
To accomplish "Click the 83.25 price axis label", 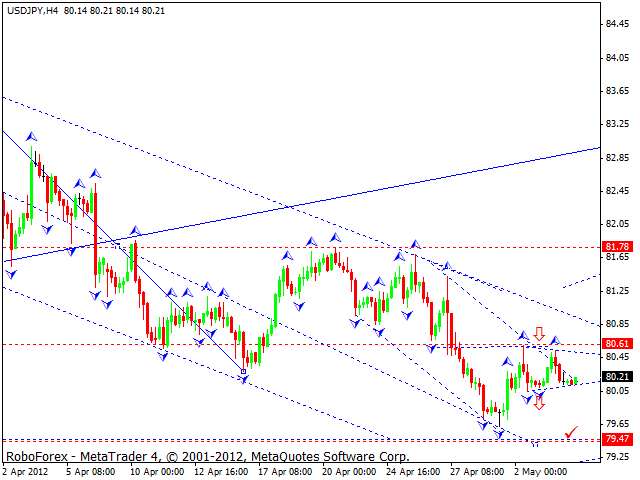I will click(x=617, y=124).
